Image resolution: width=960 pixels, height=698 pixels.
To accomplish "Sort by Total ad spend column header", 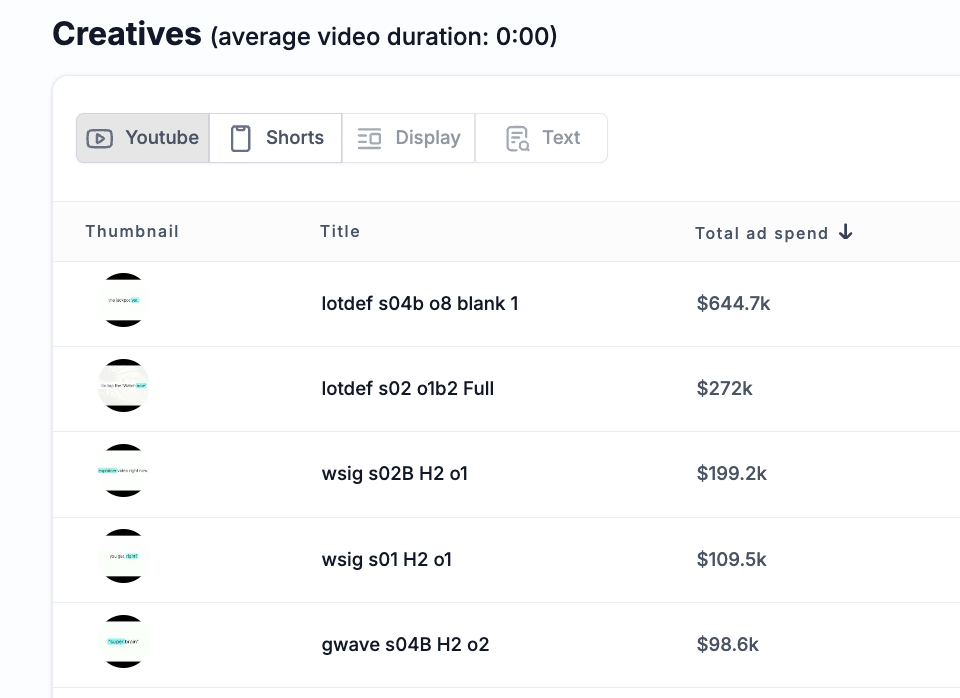I will point(774,233).
